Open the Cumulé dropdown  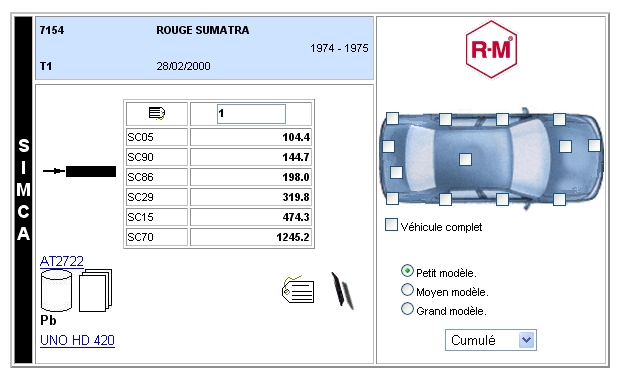point(491,340)
